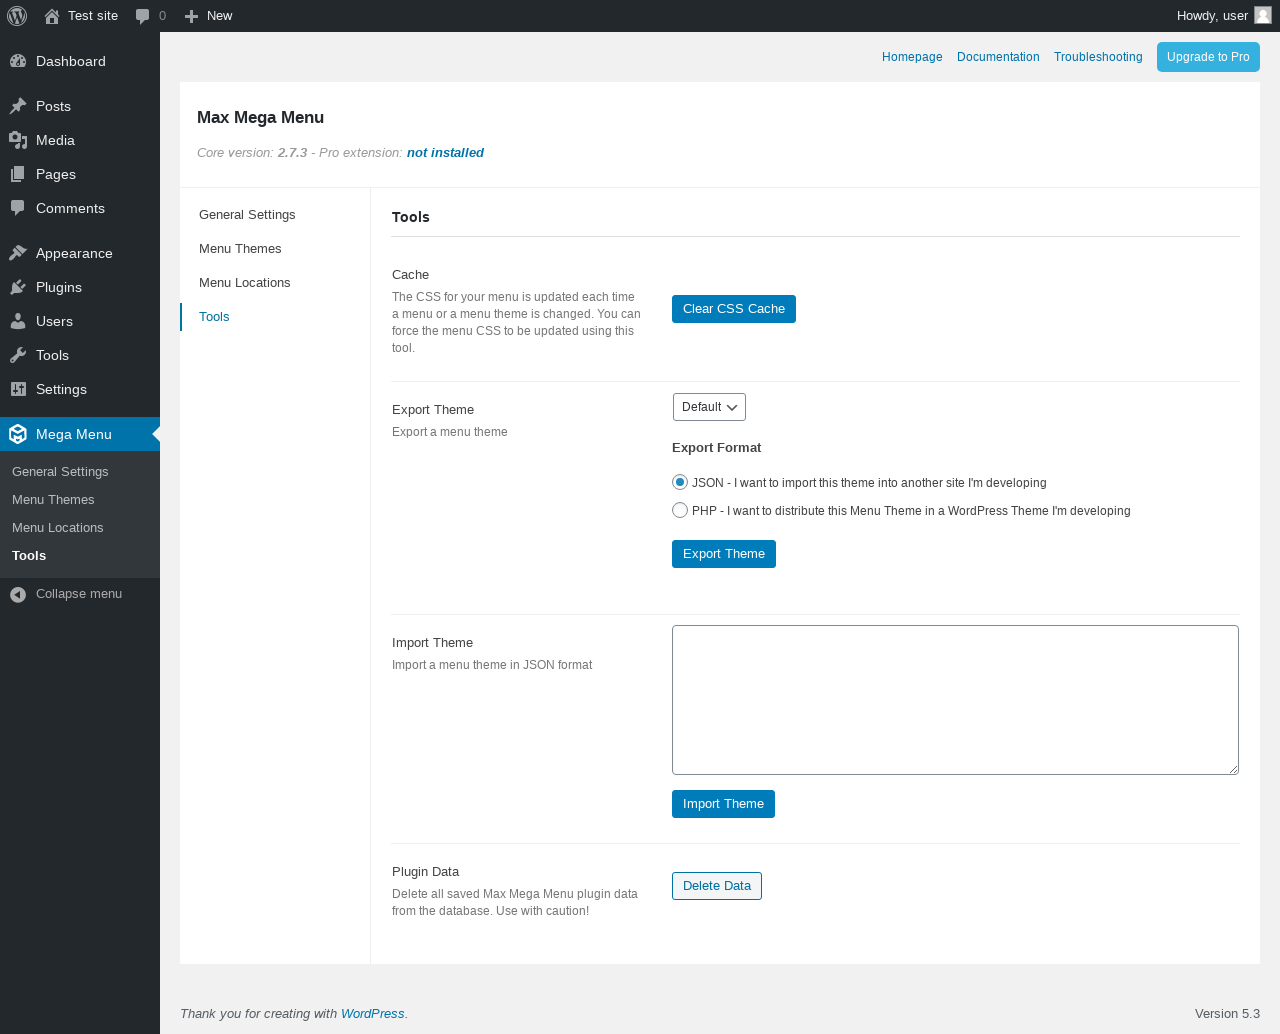This screenshot has width=1280, height=1034.
Task: Open Menu Themes tab in plugin panel
Action: tap(240, 249)
